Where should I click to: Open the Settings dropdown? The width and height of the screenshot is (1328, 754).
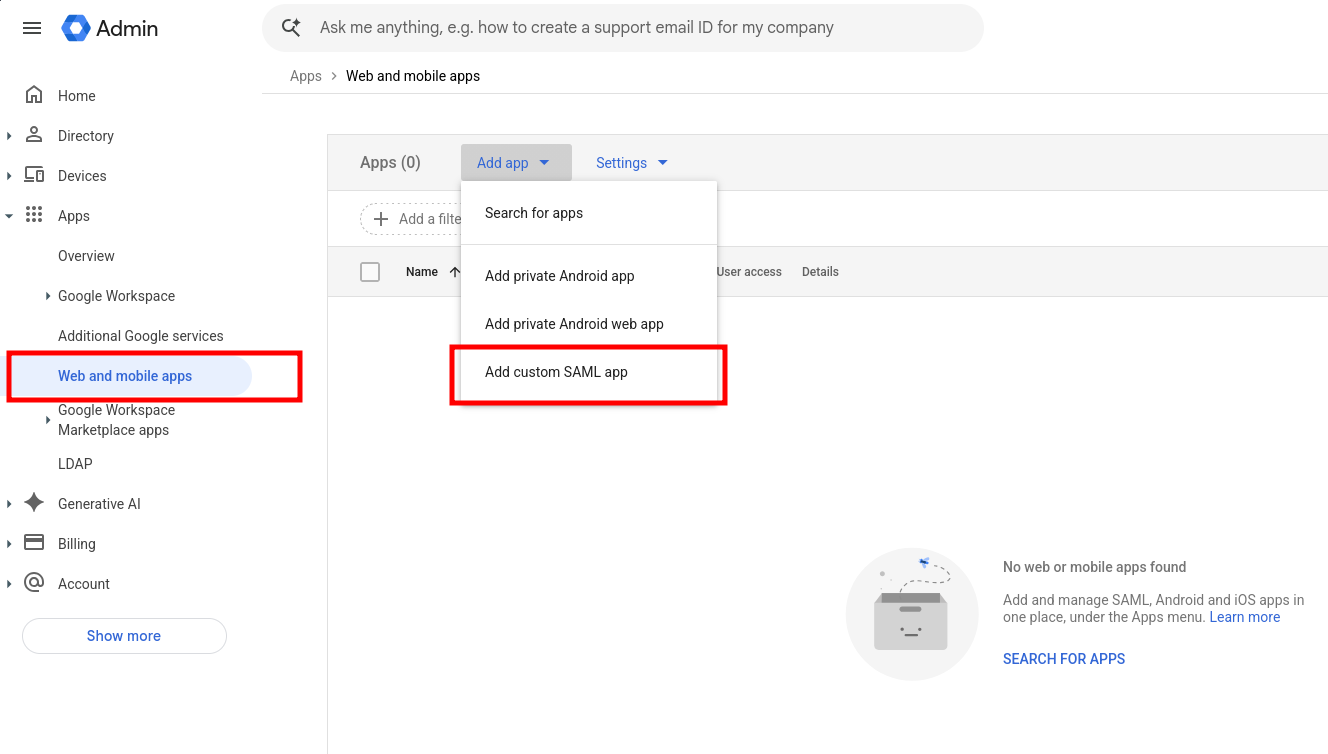pyautogui.click(x=632, y=163)
